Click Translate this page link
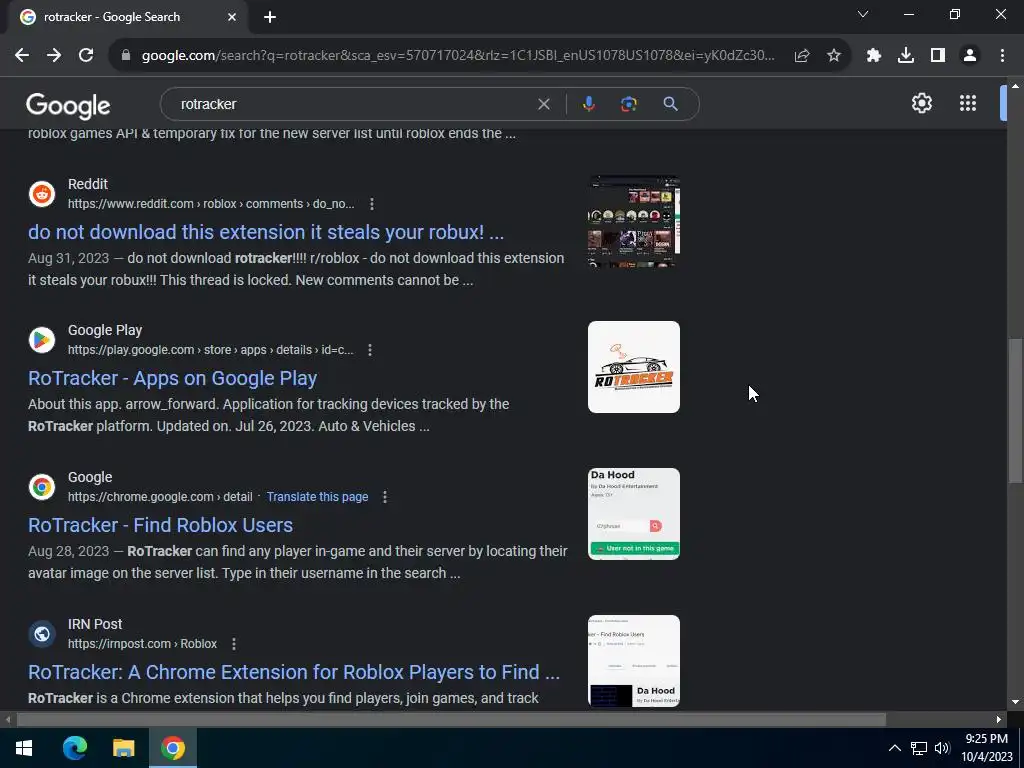This screenshot has width=1024, height=768. coord(317,497)
